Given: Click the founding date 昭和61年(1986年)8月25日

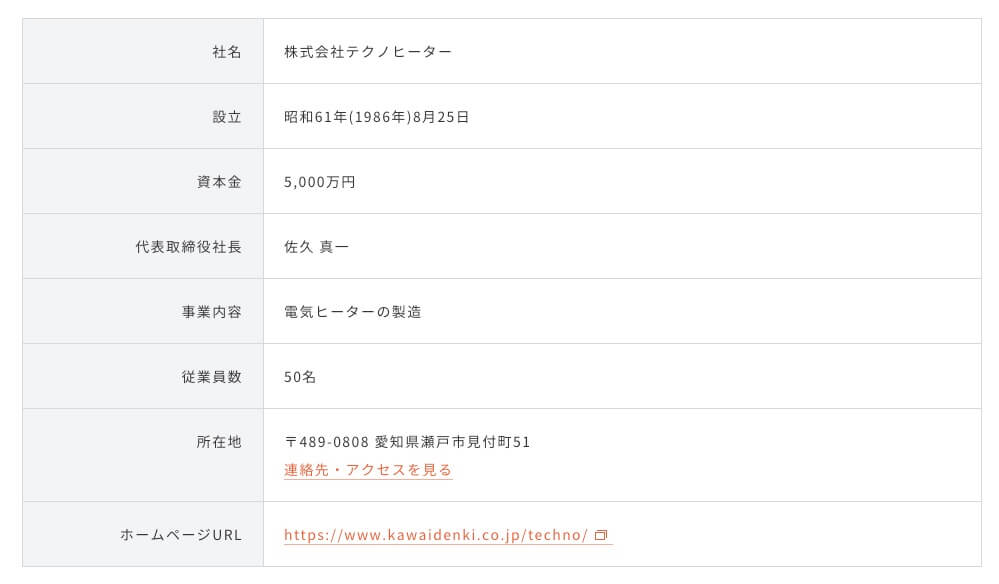Looking at the screenshot, I should pyautogui.click(x=377, y=117).
